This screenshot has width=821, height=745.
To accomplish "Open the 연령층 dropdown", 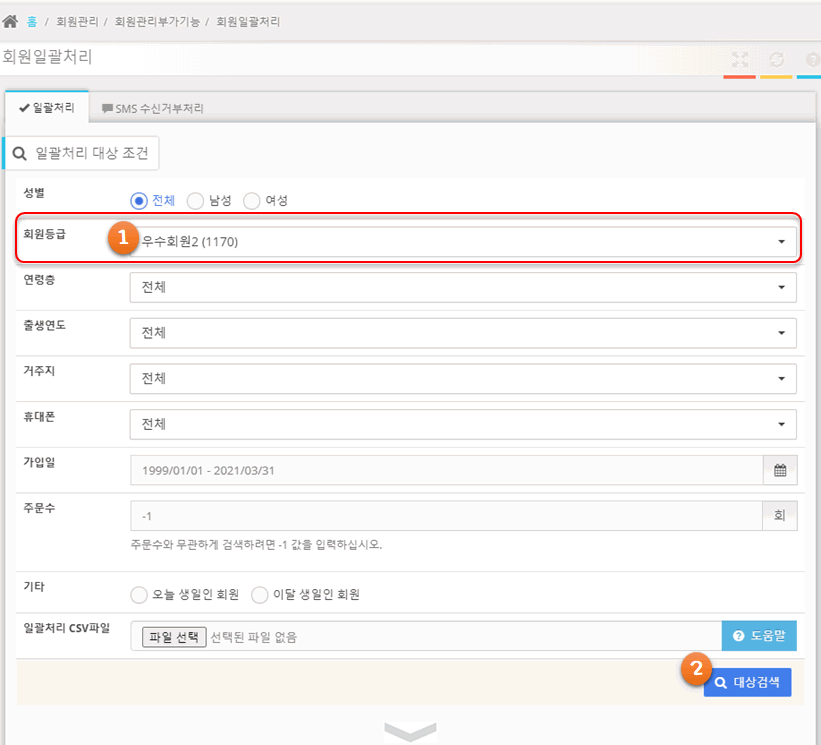I will click(x=463, y=287).
